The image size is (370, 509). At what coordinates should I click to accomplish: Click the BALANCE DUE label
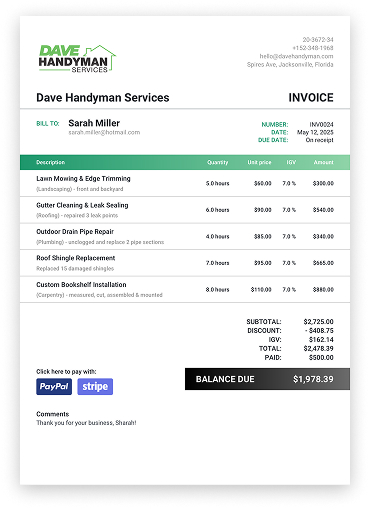click(225, 379)
